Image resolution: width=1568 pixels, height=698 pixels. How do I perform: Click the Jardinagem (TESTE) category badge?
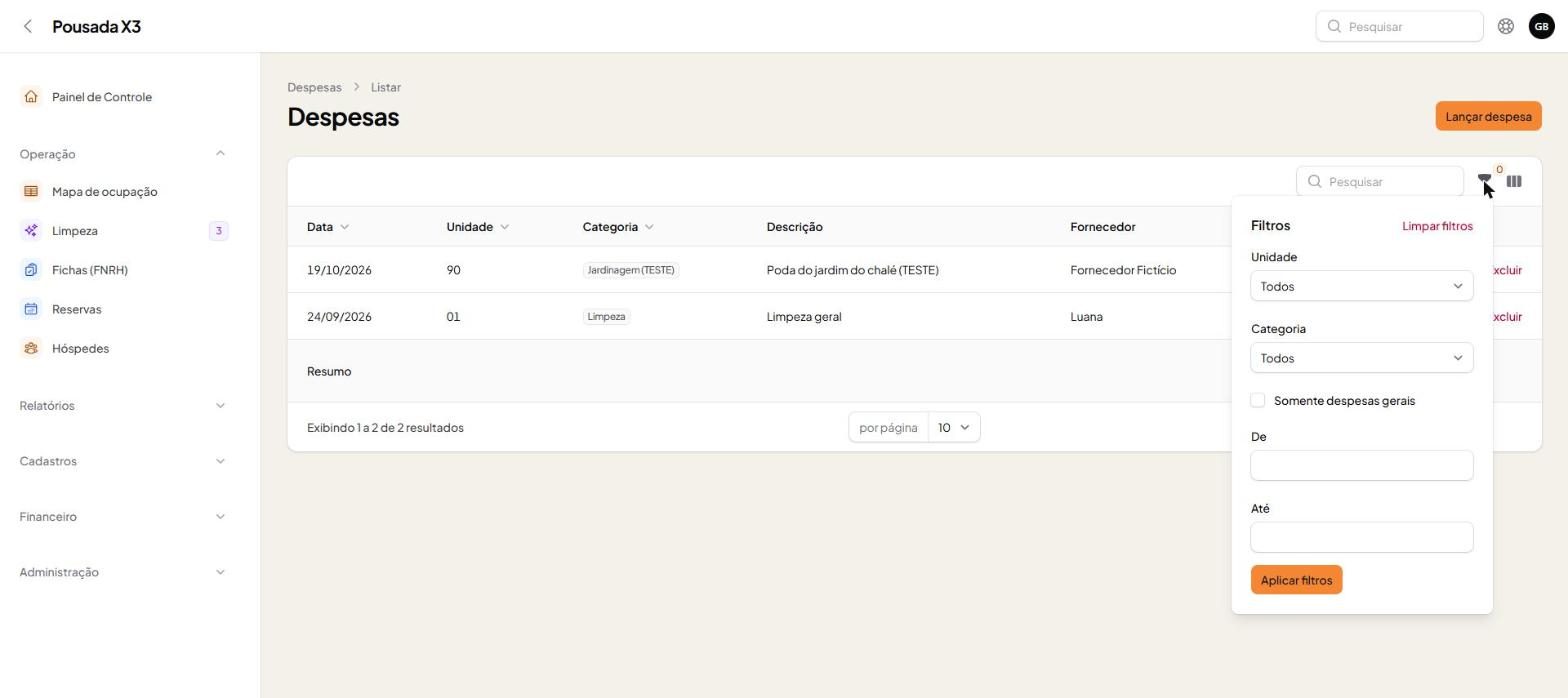pyautogui.click(x=631, y=270)
